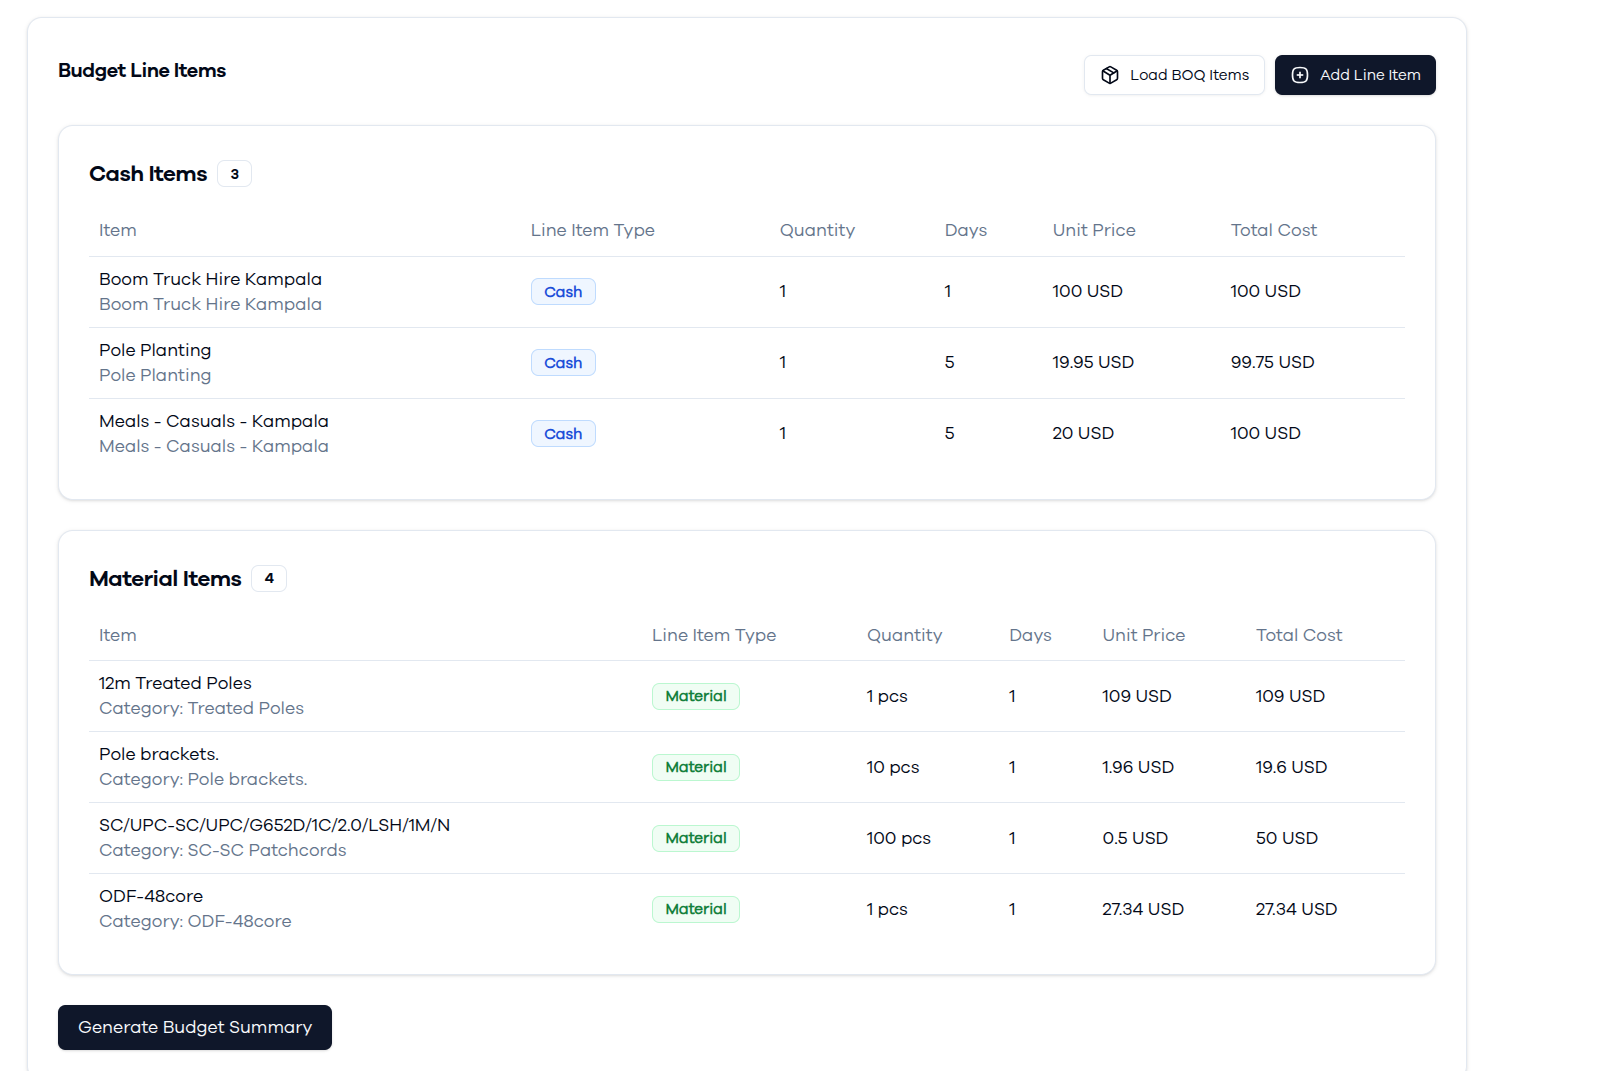Click the Material badge for 12m Treated Poles
1619x1071 pixels.
click(x=696, y=696)
